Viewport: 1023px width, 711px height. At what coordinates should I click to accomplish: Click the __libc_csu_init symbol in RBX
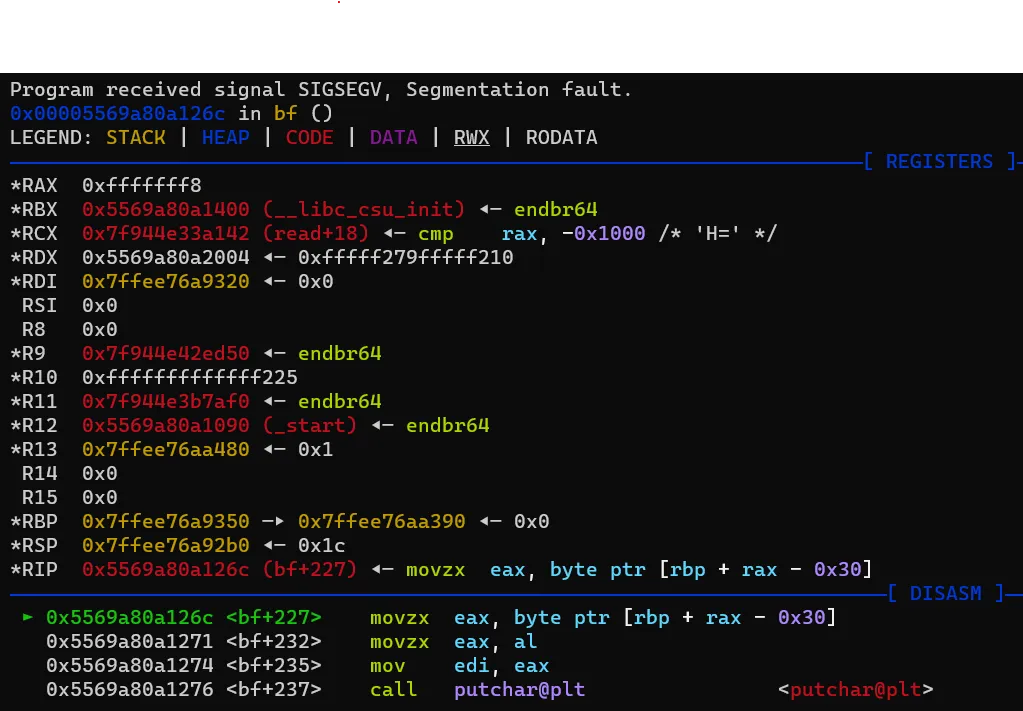364,210
